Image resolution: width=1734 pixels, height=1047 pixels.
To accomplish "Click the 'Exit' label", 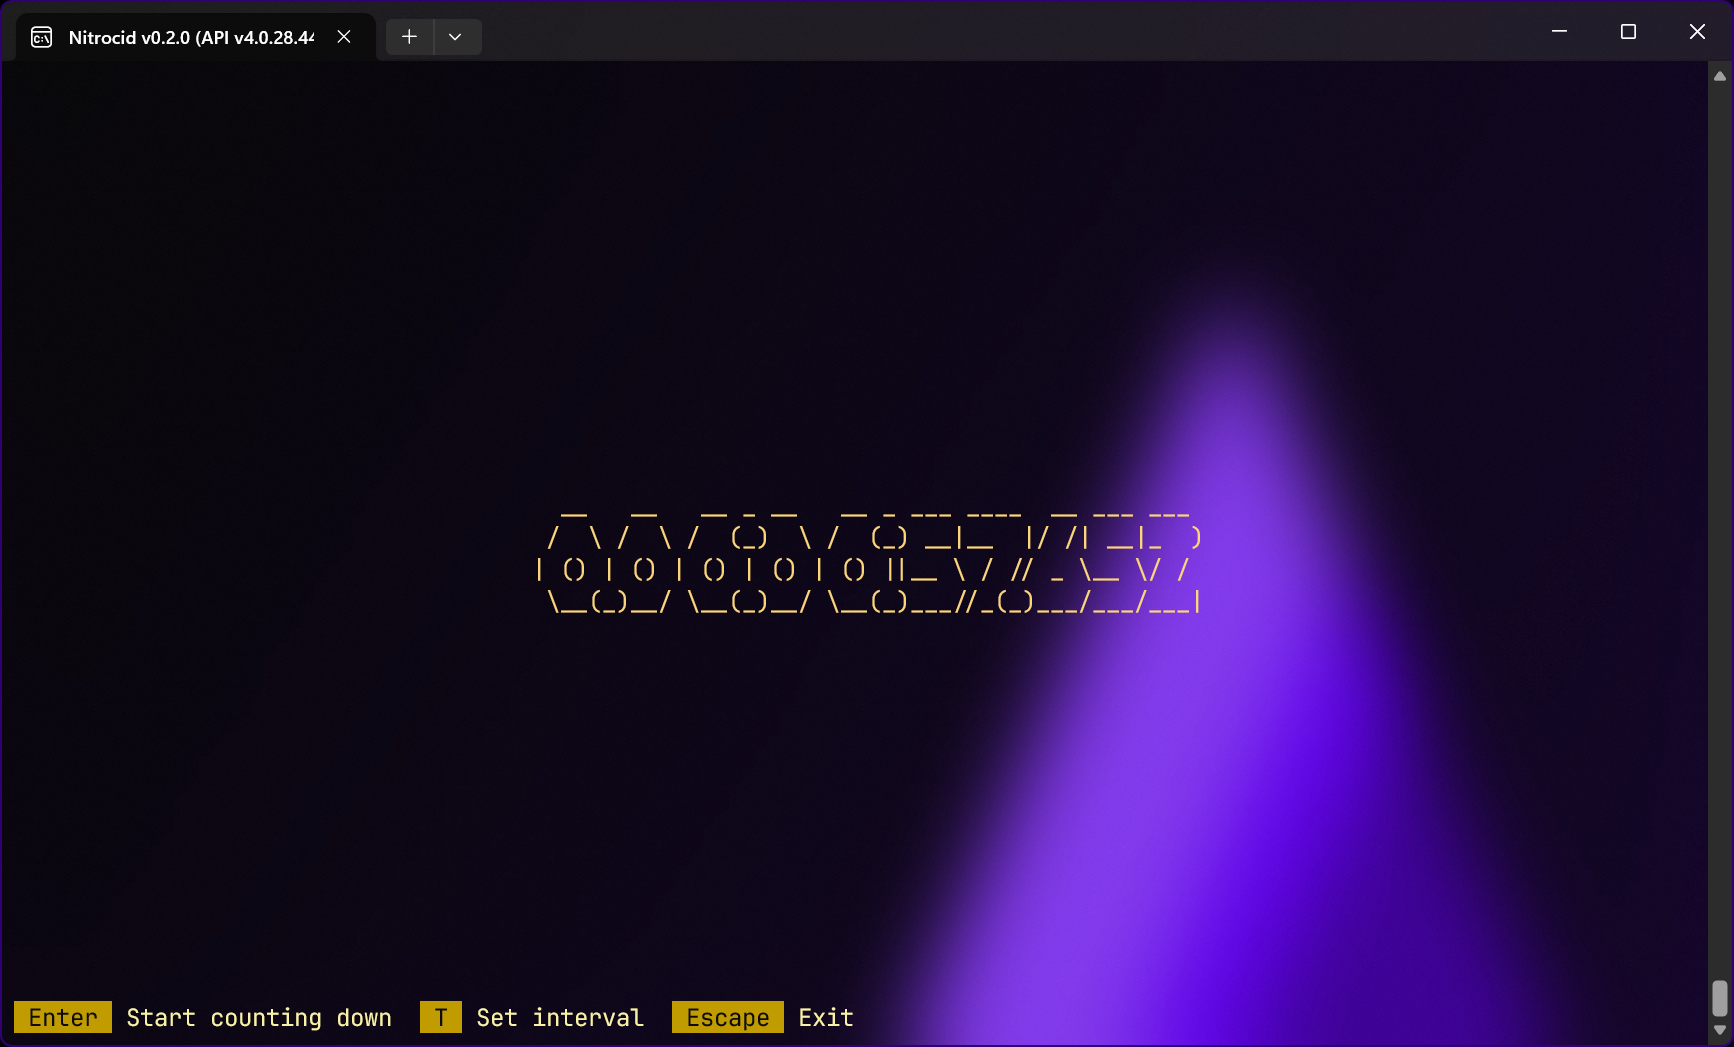I will 826,1018.
